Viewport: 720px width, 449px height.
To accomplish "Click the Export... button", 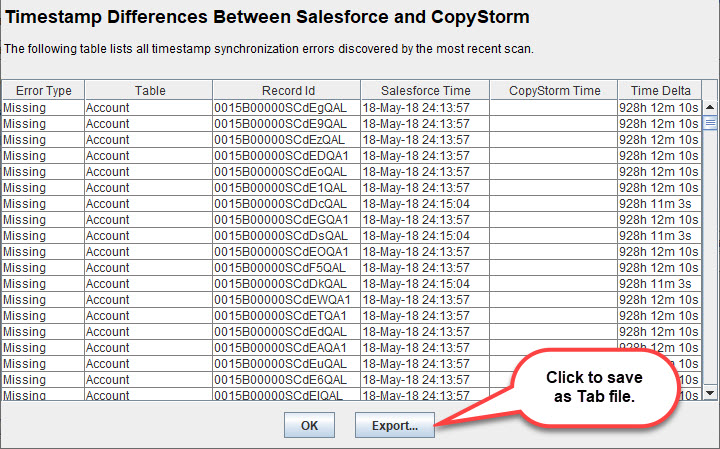I will (x=394, y=425).
